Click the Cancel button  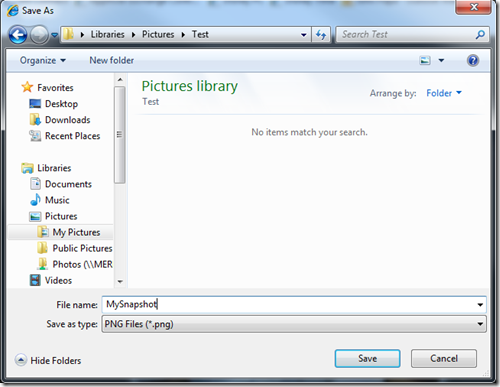[x=444, y=358]
